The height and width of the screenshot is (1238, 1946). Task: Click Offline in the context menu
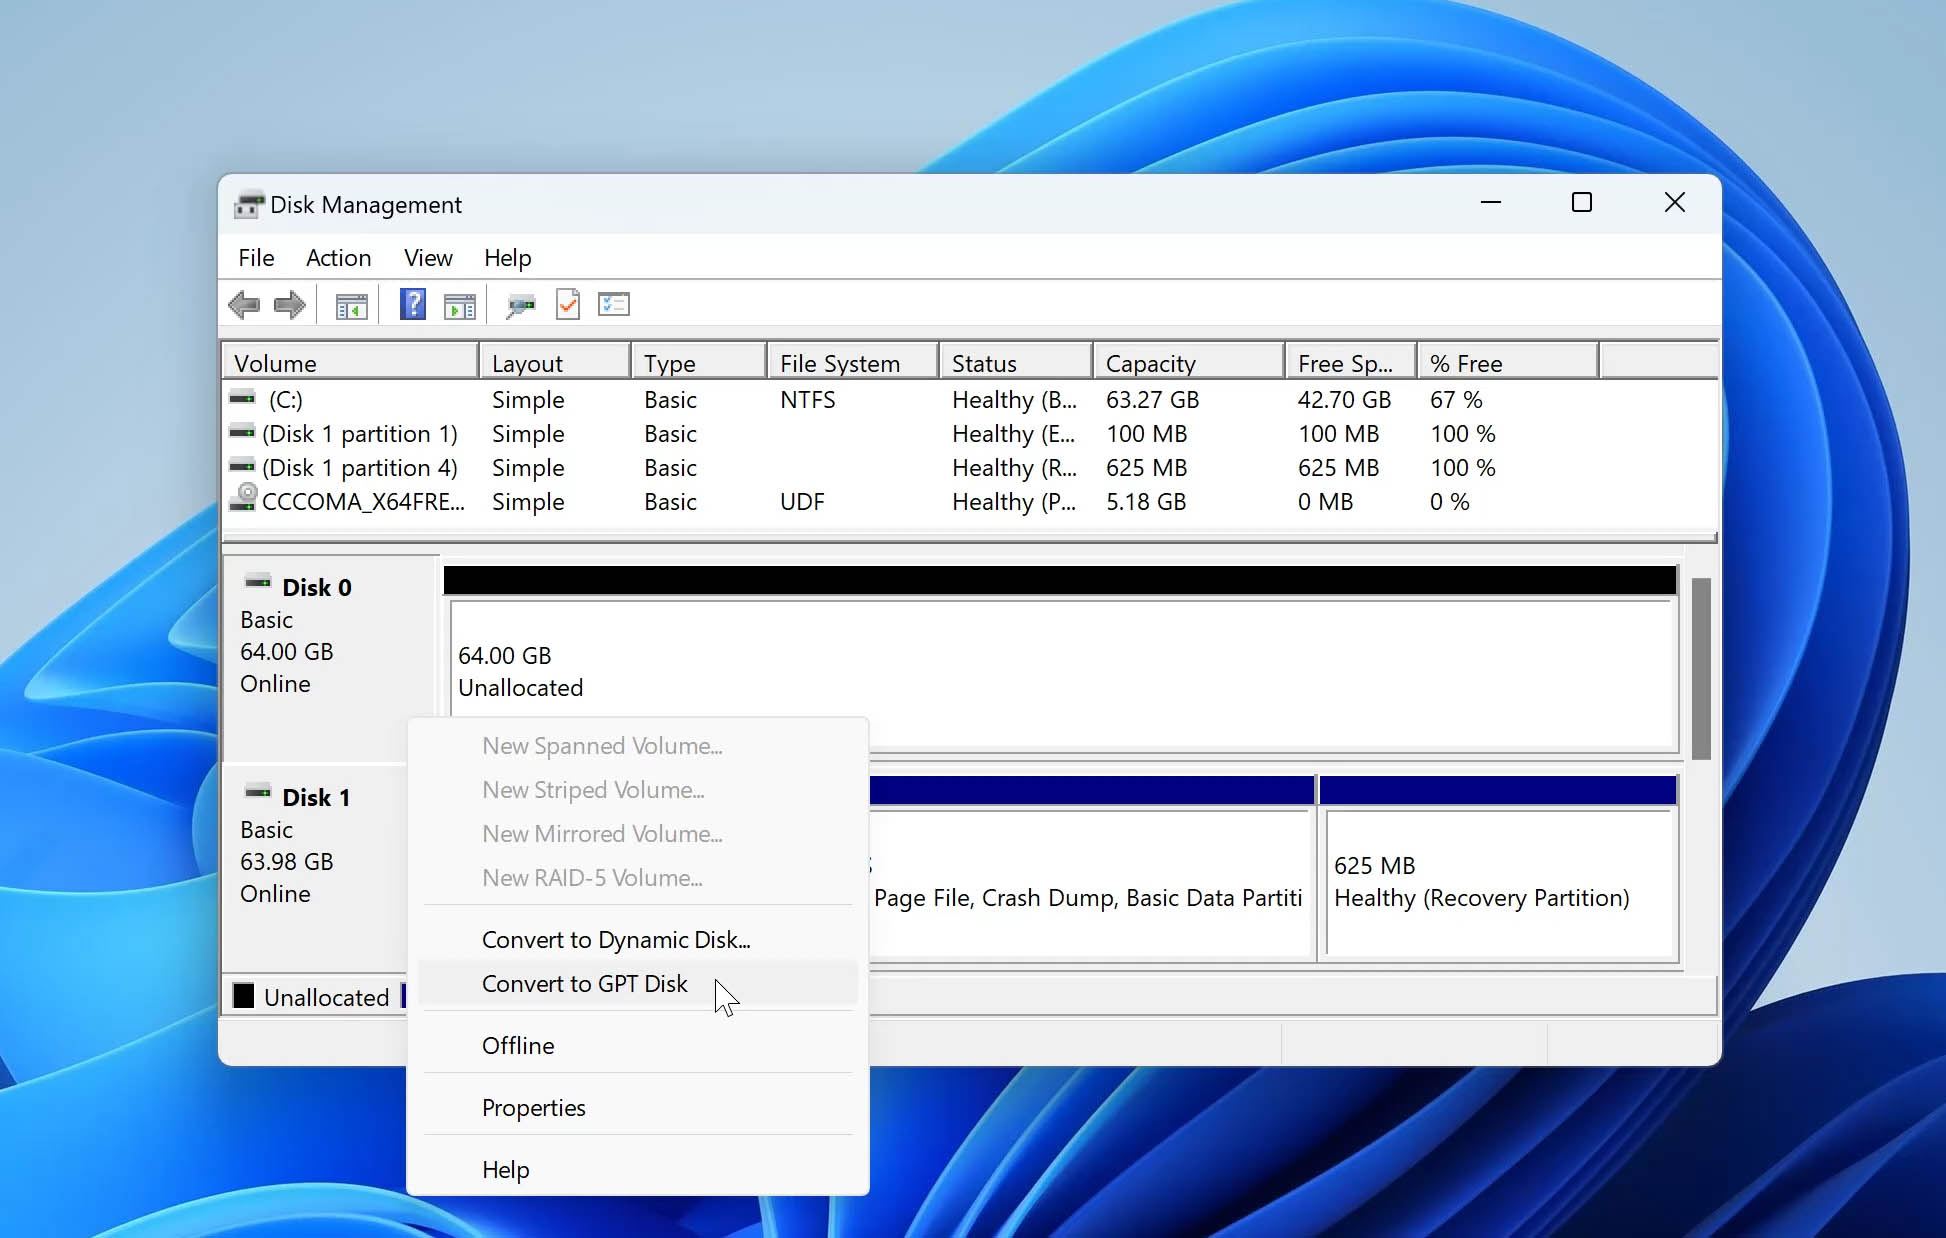click(x=518, y=1045)
